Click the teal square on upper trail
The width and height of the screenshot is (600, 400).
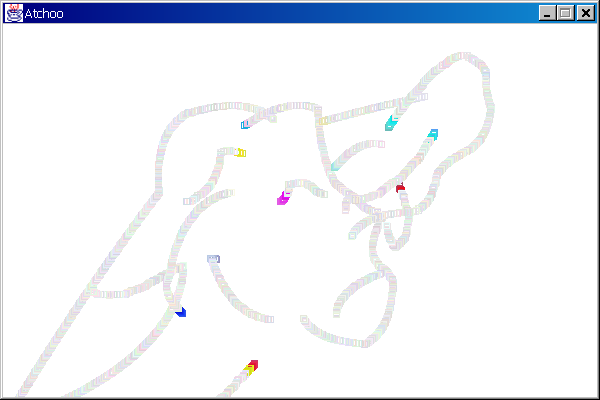[x=390, y=124]
